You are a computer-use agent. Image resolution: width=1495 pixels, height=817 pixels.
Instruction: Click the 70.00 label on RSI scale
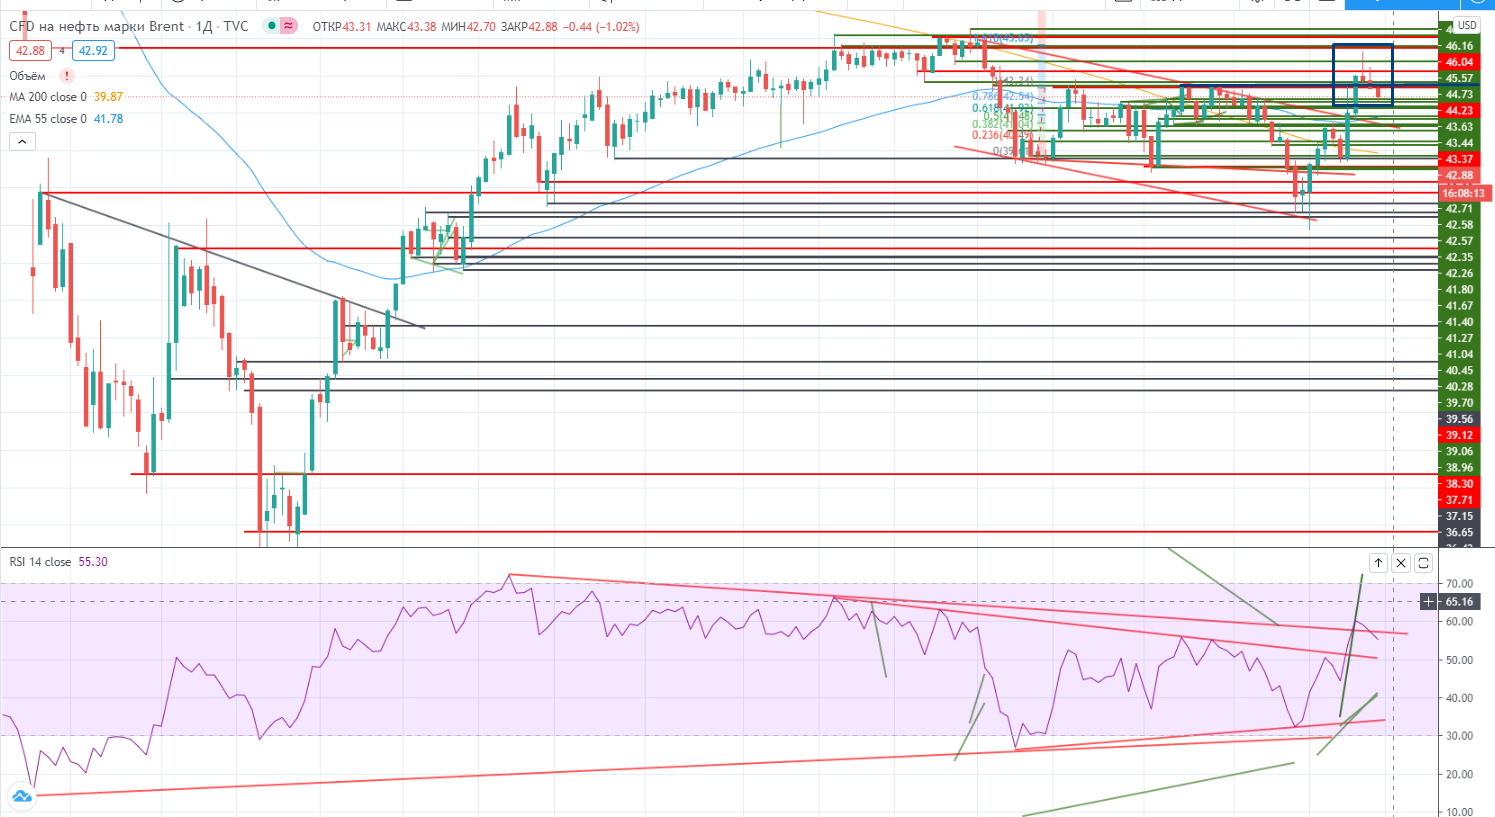pos(1459,583)
